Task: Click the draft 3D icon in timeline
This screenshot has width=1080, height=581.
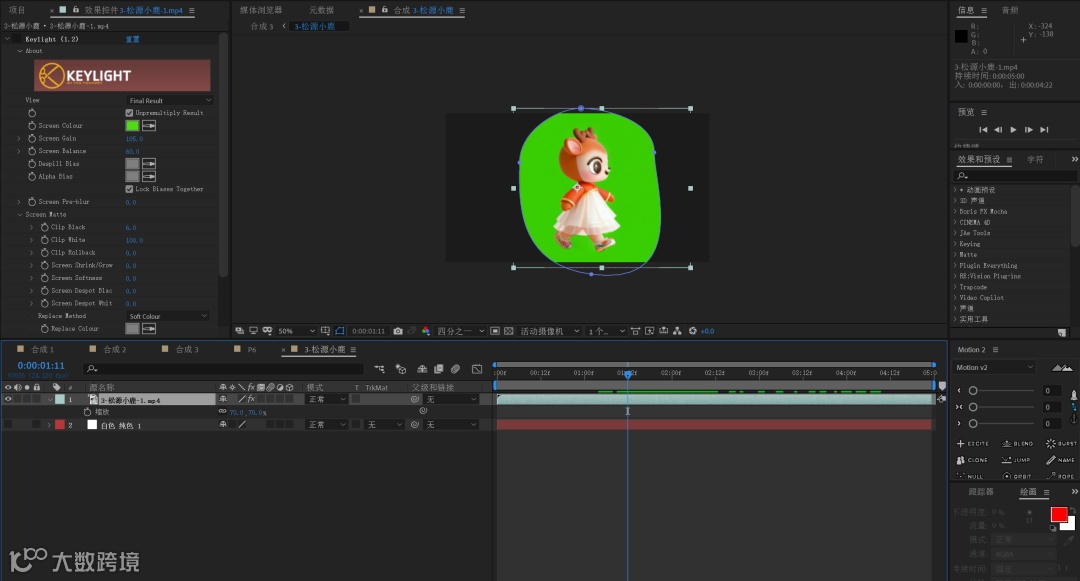Action: pos(401,370)
